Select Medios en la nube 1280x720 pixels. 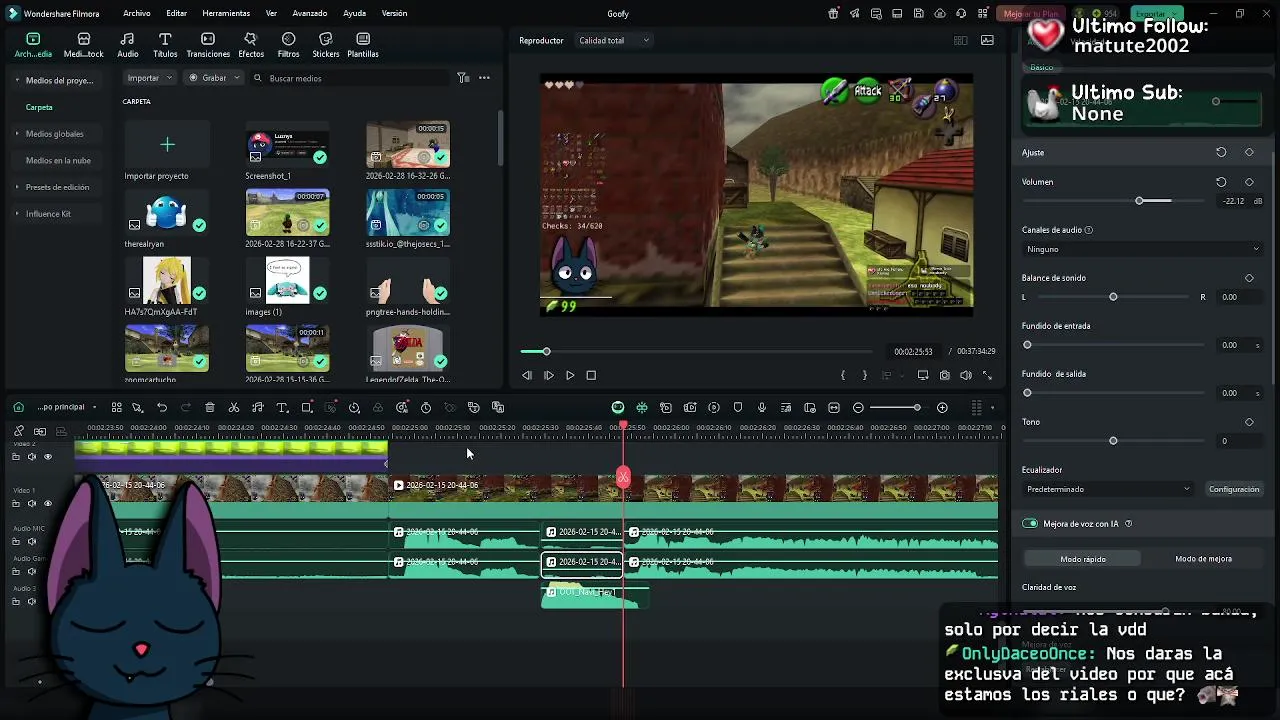click(58, 160)
